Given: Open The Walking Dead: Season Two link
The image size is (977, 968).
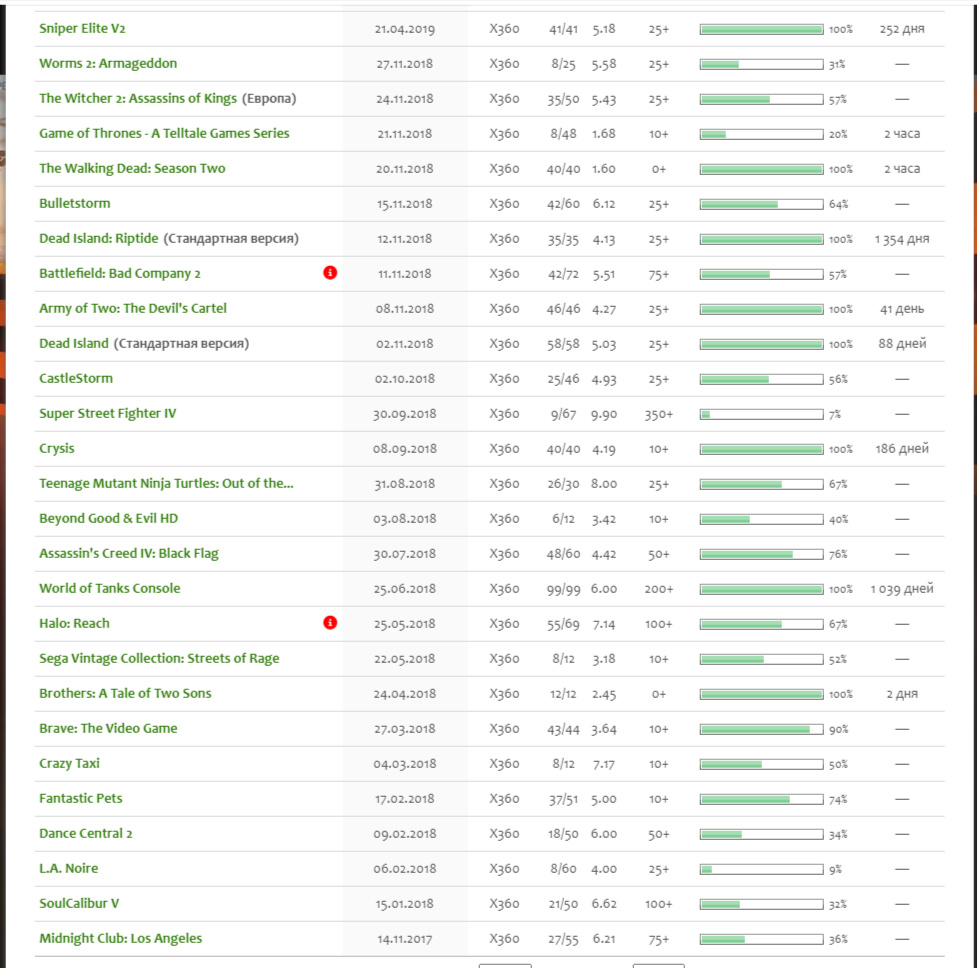Looking at the screenshot, I should [132, 168].
